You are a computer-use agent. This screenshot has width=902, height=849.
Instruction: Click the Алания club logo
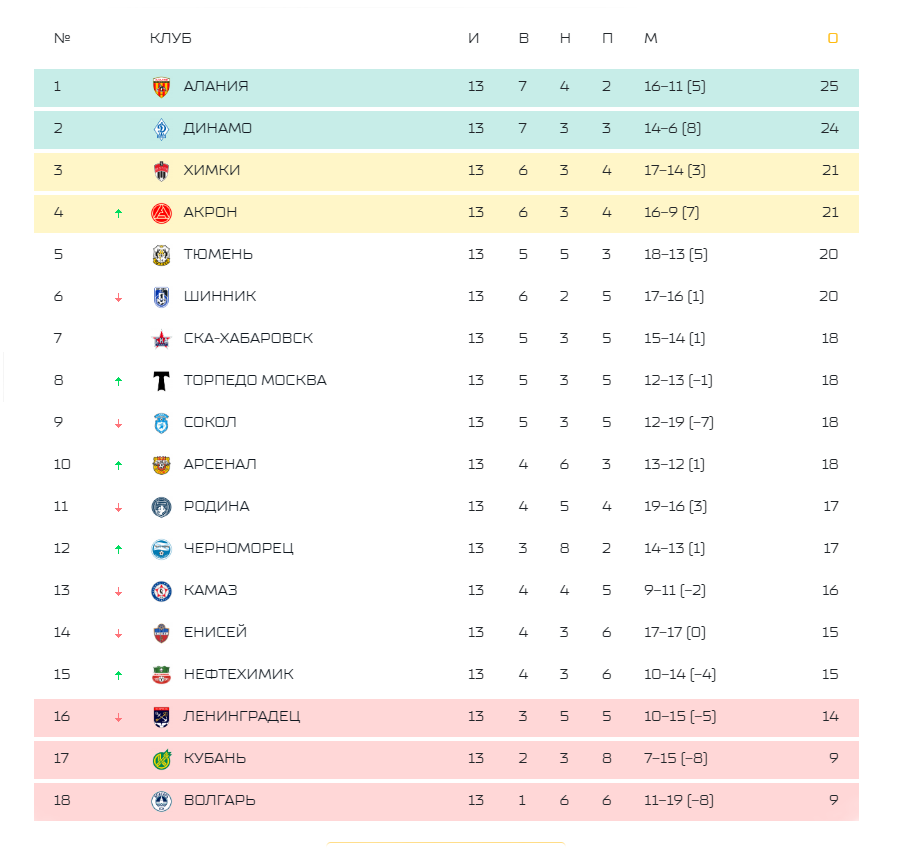pyautogui.click(x=161, y=87)
